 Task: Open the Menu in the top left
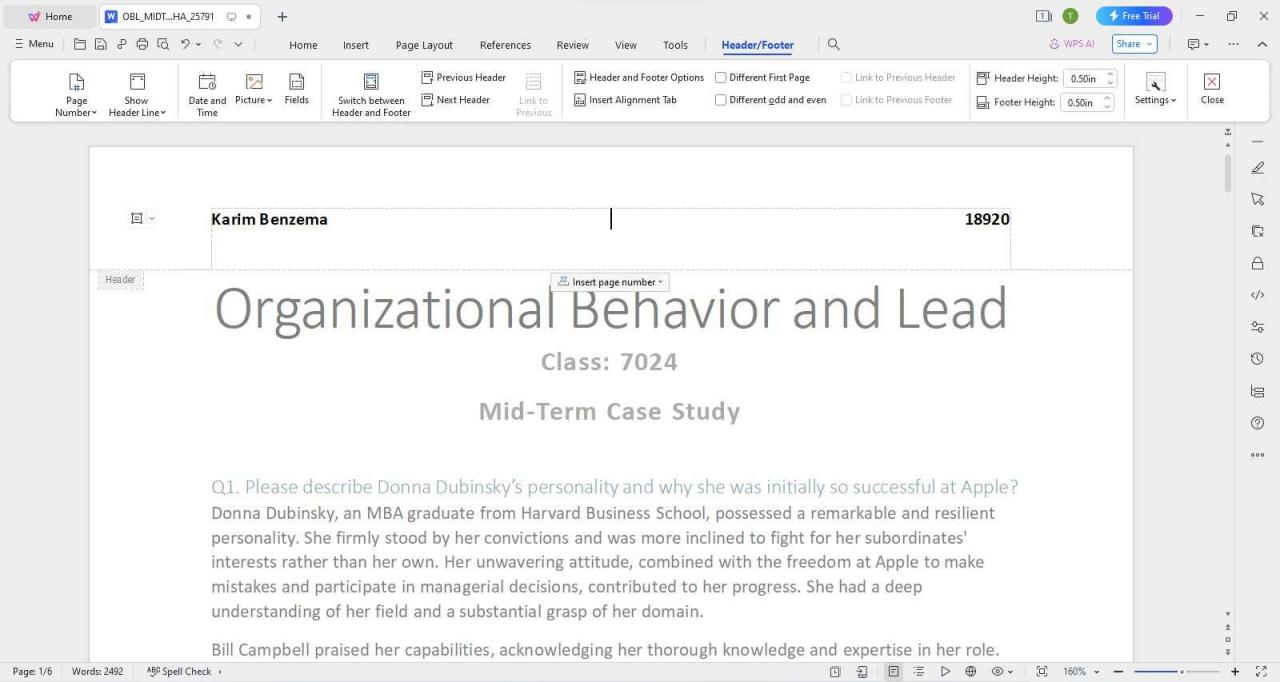tap(33, 43)
